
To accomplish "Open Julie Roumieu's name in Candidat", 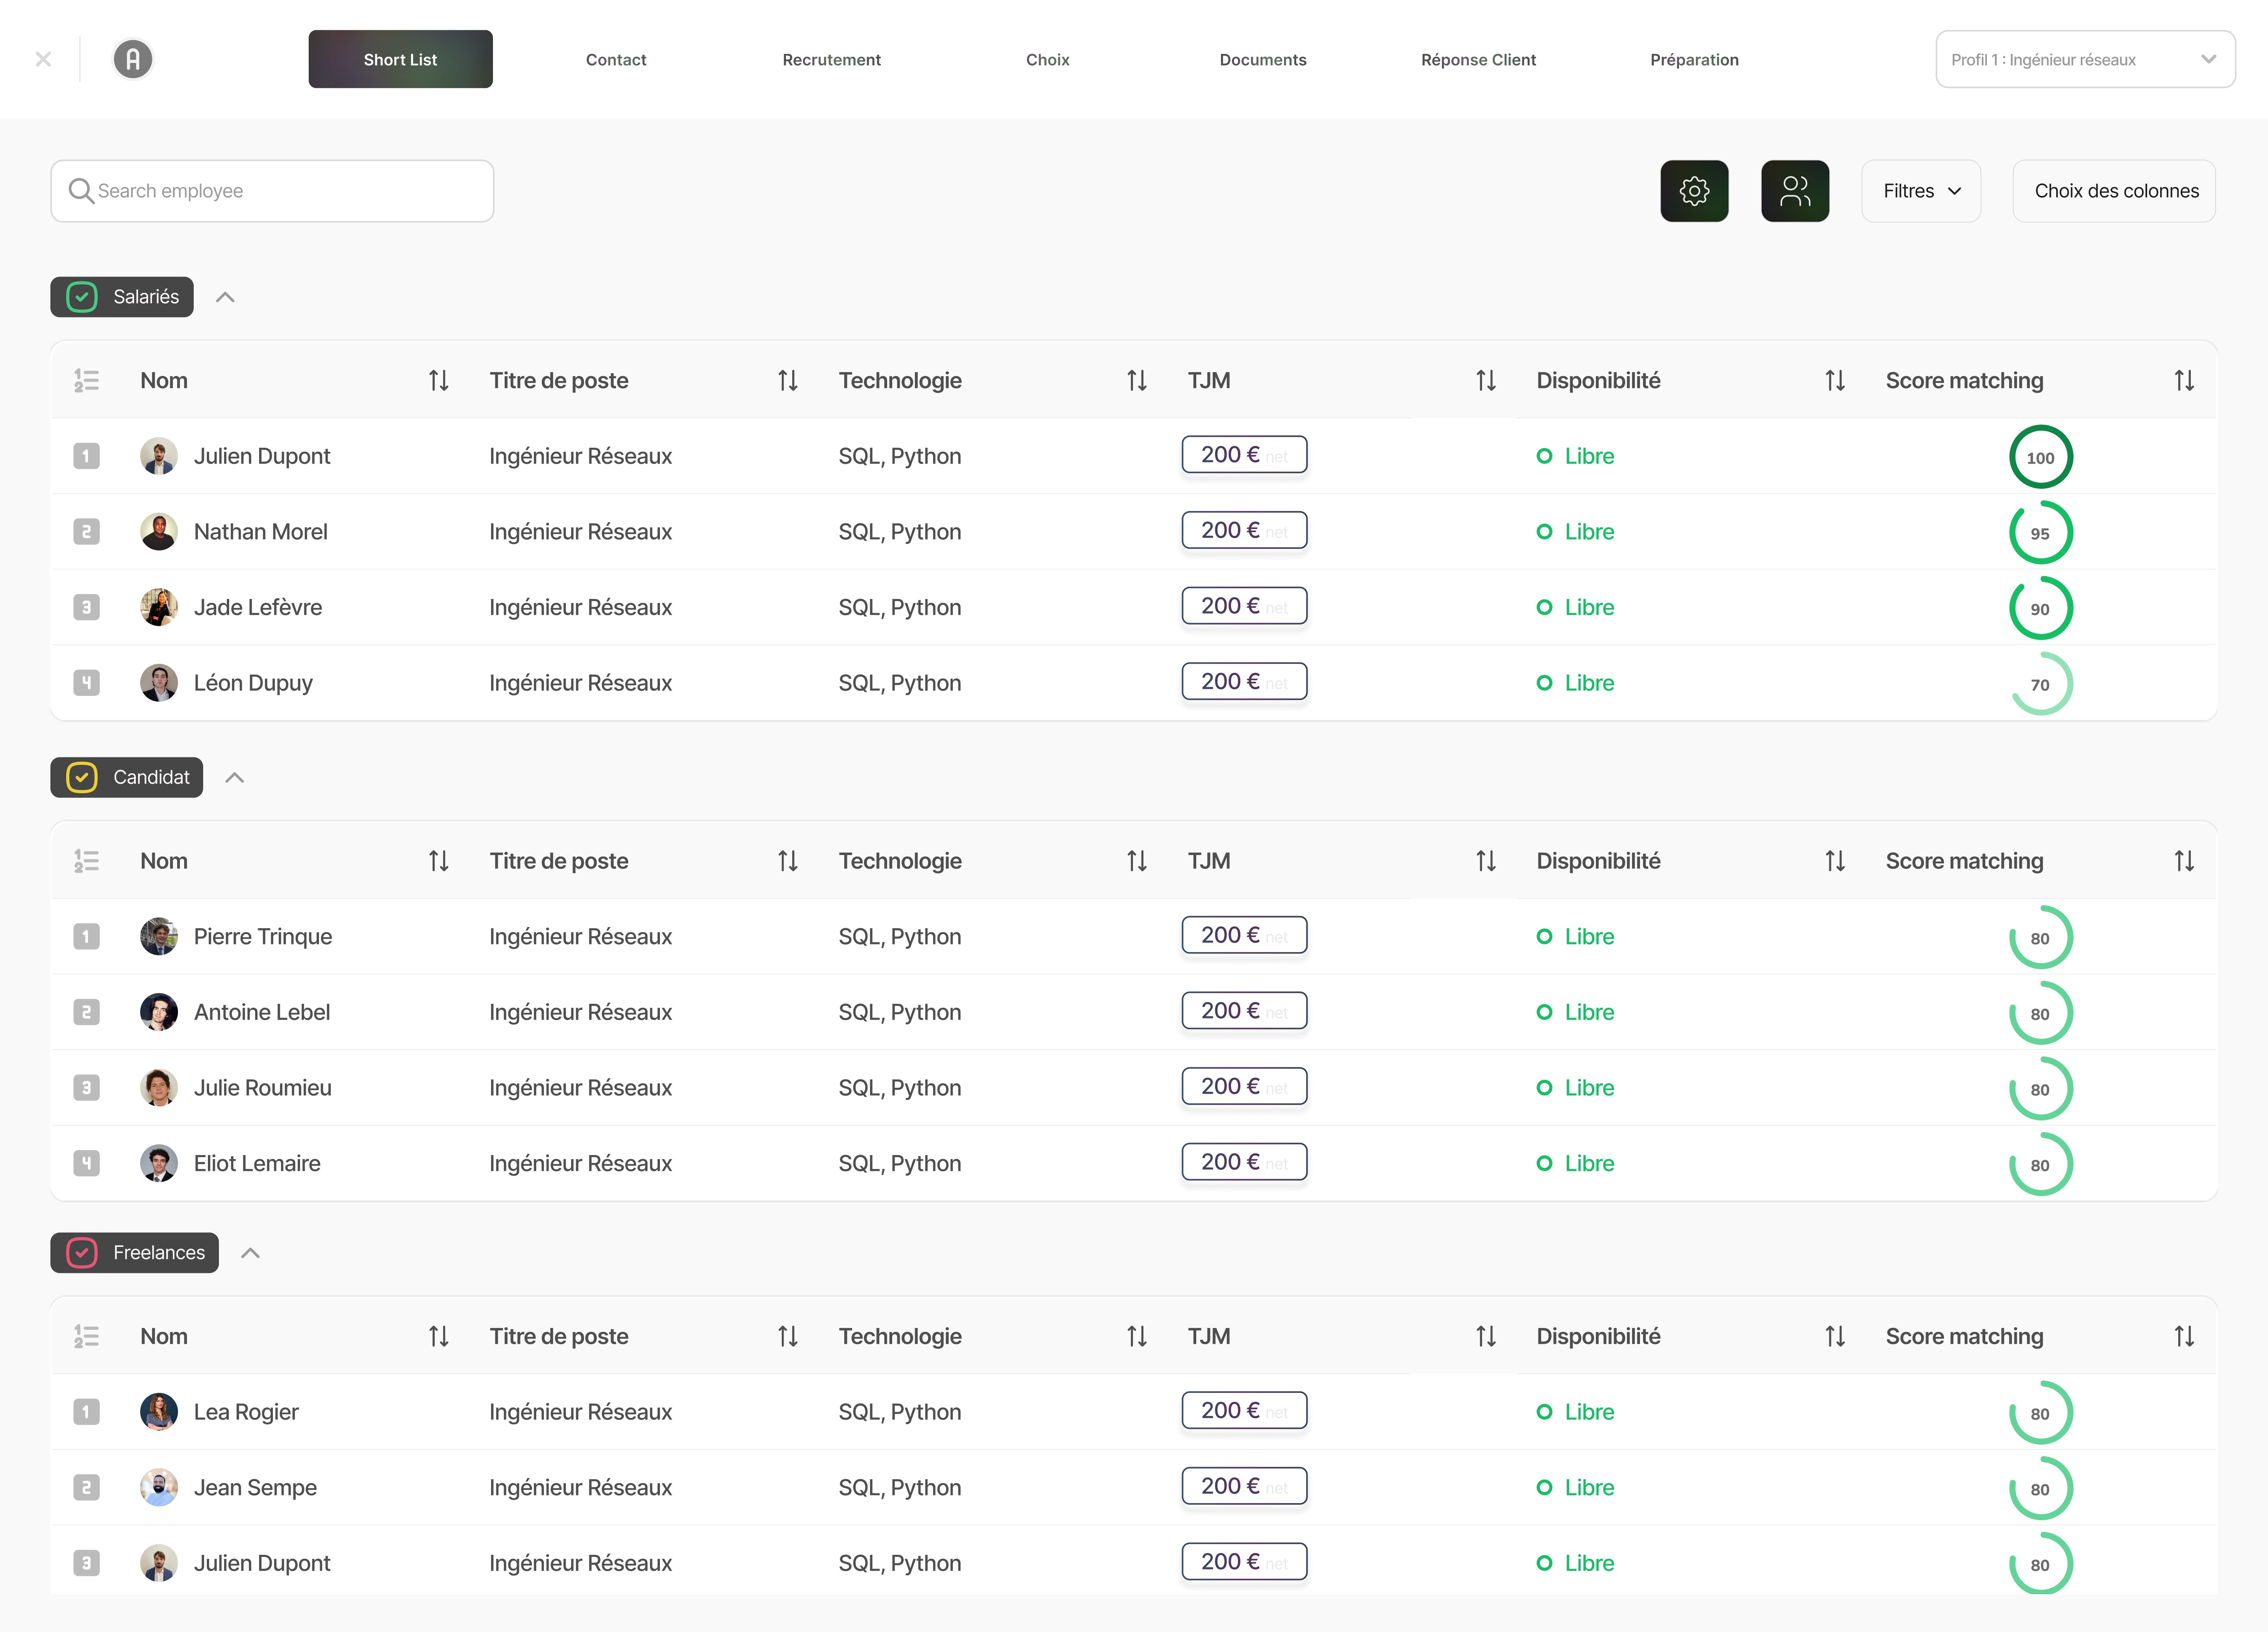I will [263, 1088].
